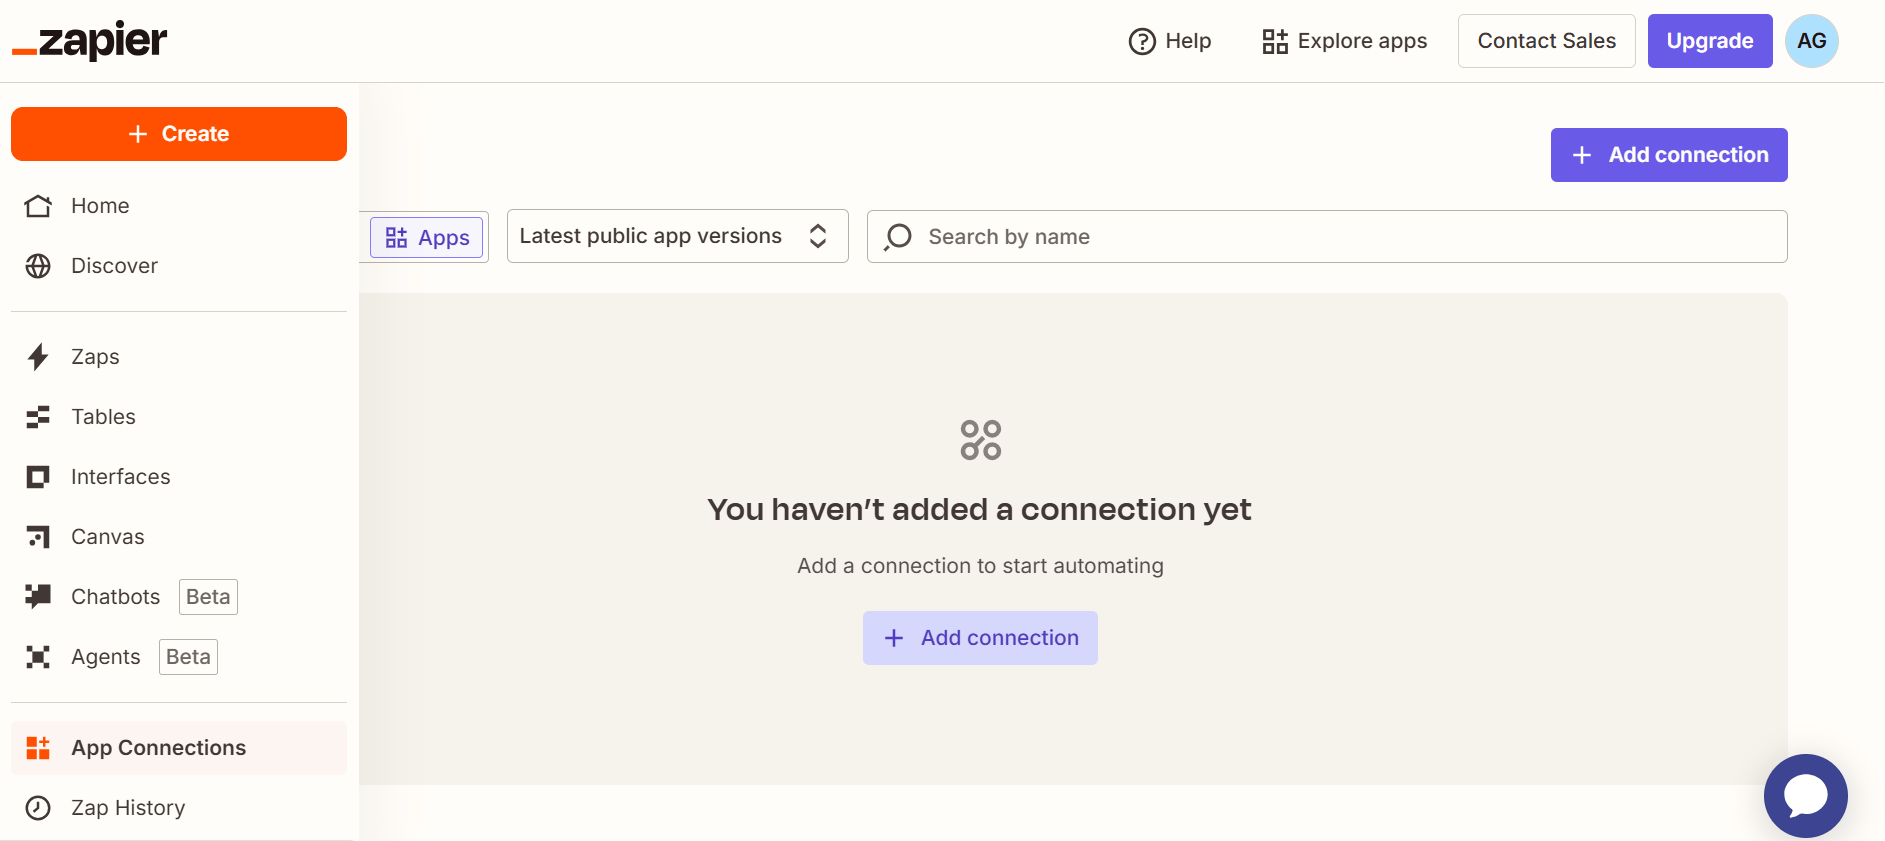Click the Chatbots sidebar icon

coord(38,597)
